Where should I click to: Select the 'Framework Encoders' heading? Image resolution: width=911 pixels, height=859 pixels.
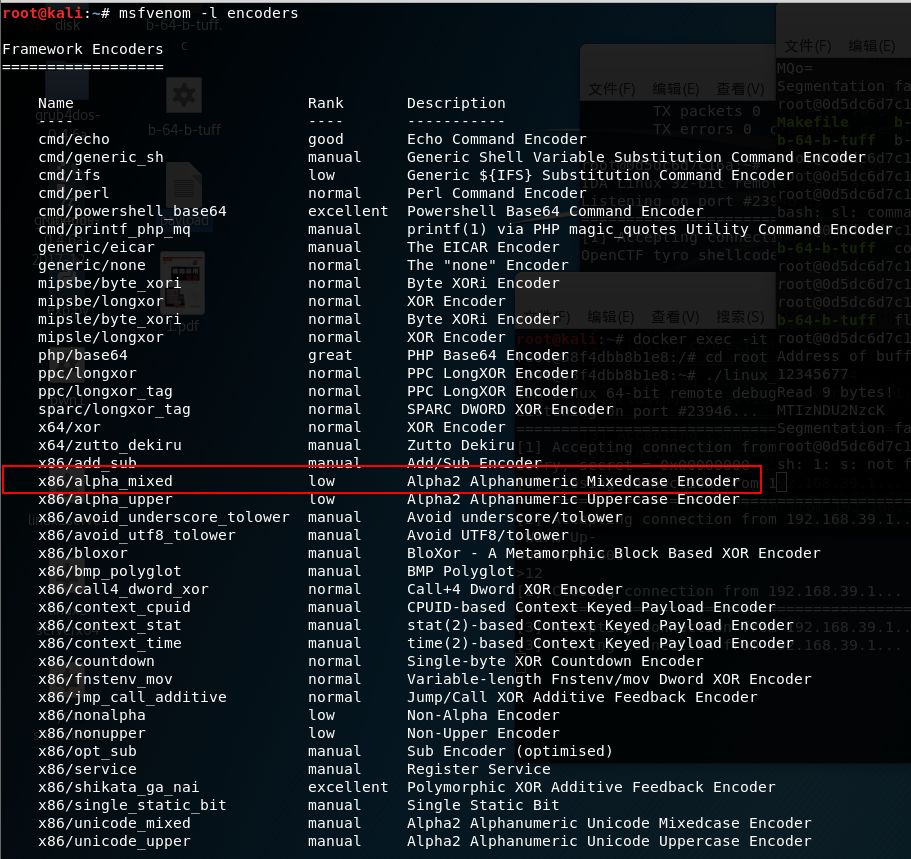(x=83, y=49)
